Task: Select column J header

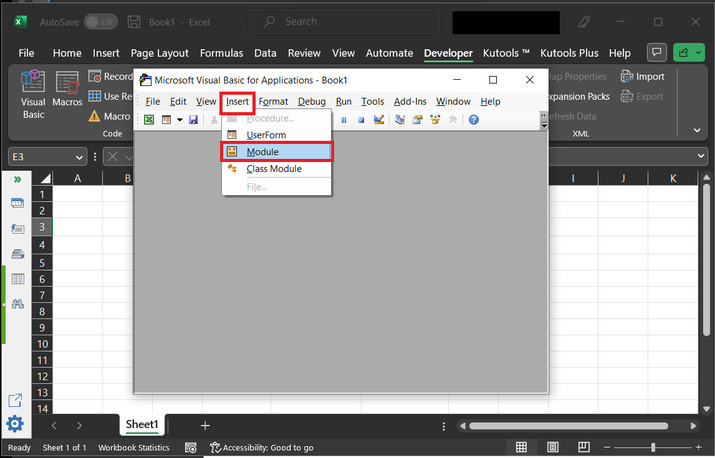Action: point(623,178)
